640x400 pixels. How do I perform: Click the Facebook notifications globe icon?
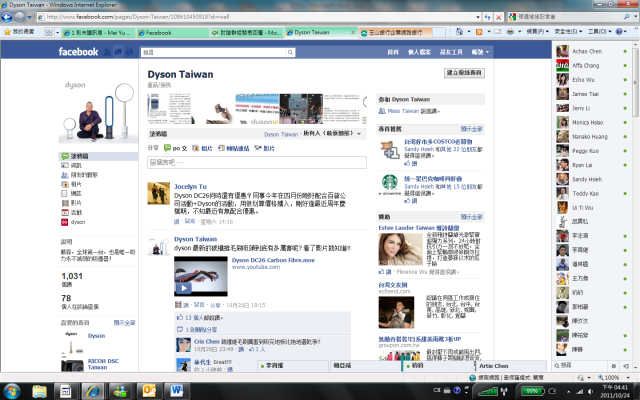(x=129, y=52)
